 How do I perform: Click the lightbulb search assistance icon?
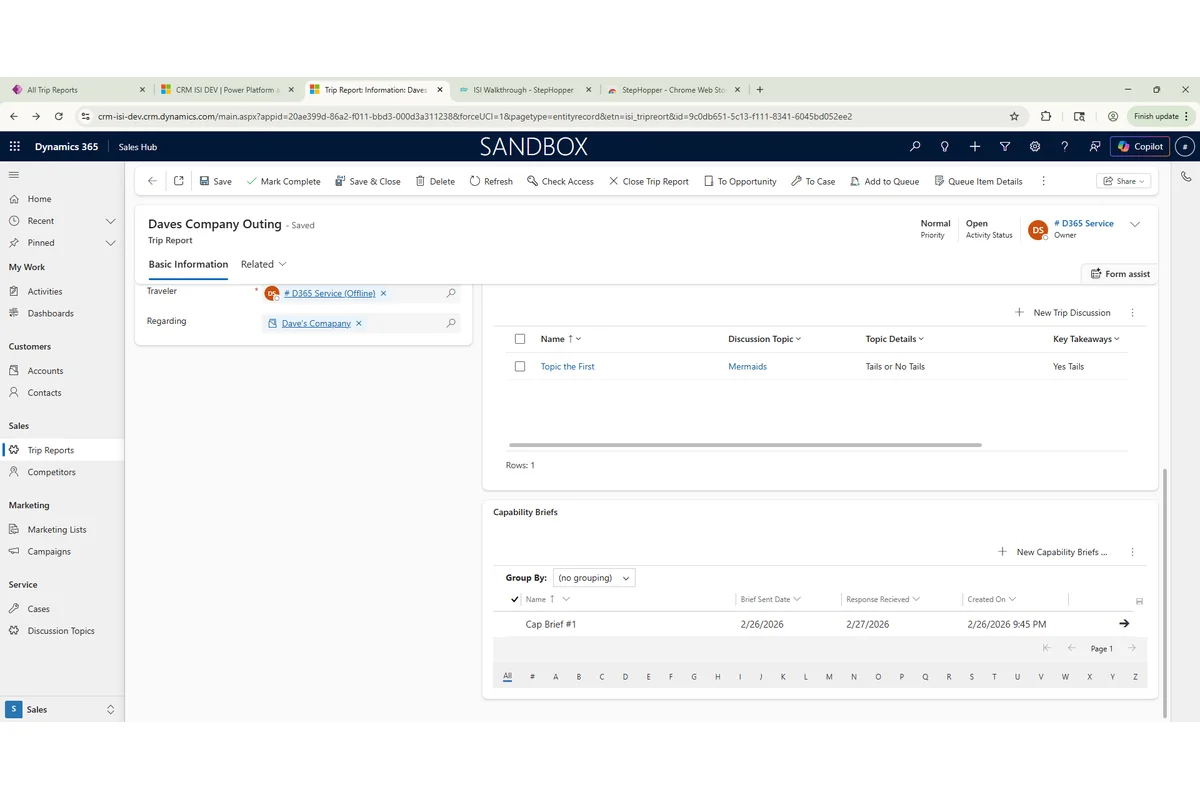click(x=944, y=146)
